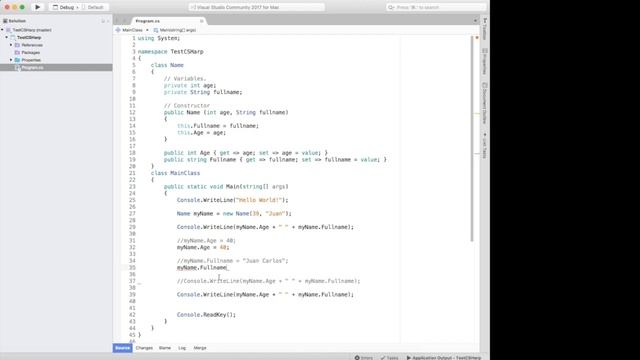Open the Errors pad in the status bar
The image size is (640, 360).
pos(364,358)
